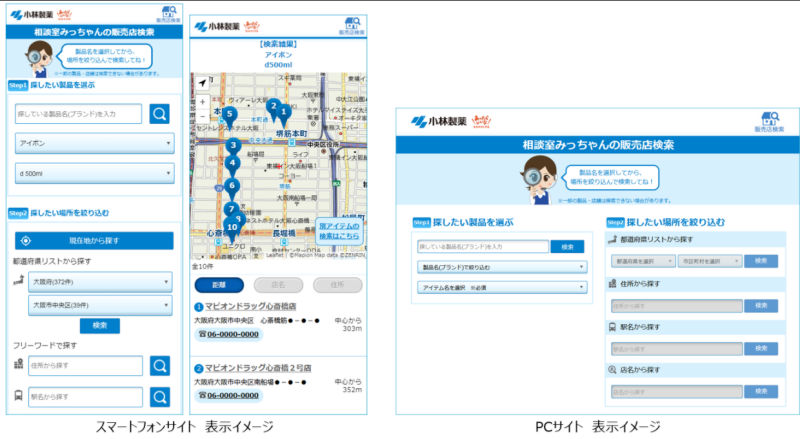Click magnifier button beside smartphone product name field
The height and width of the screenshot is (439, 800).
159,114
